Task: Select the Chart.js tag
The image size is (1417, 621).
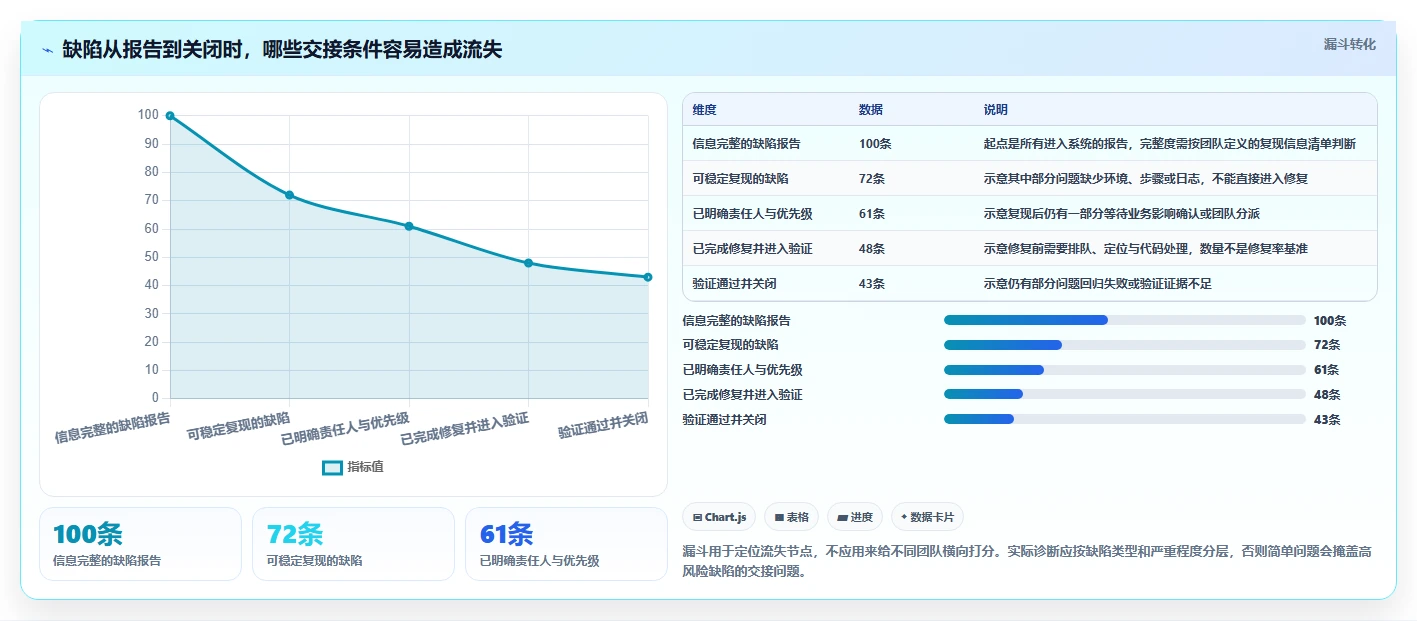Action: click(719, 517)
